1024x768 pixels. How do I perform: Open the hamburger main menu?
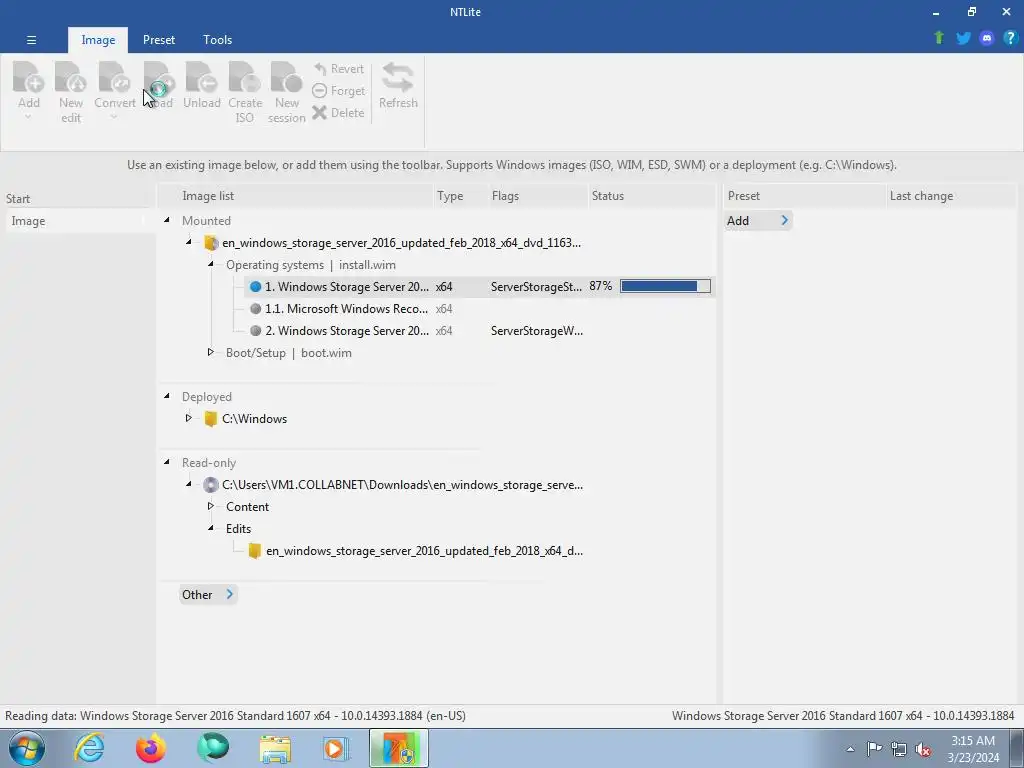(x=31, y=40)
